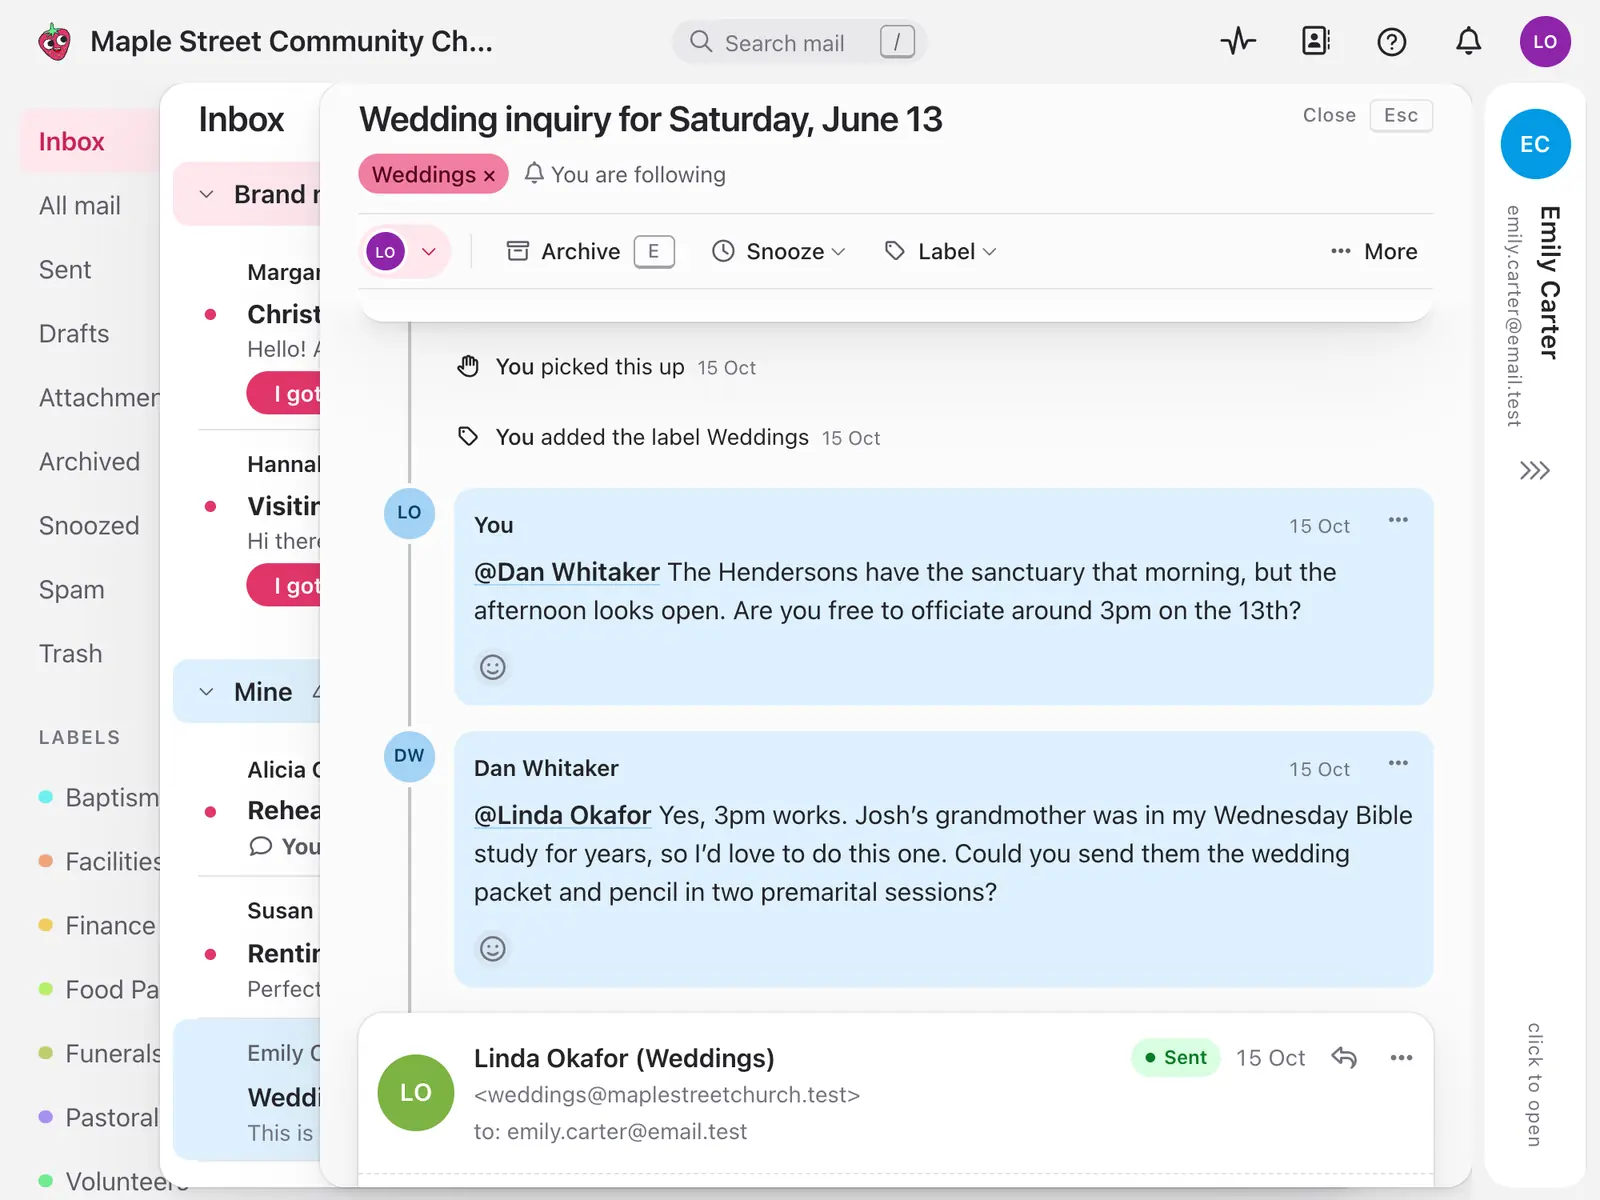Click the @Dan Whitaker mention link
The image size is (1600, 1200).
click(567, 572)
